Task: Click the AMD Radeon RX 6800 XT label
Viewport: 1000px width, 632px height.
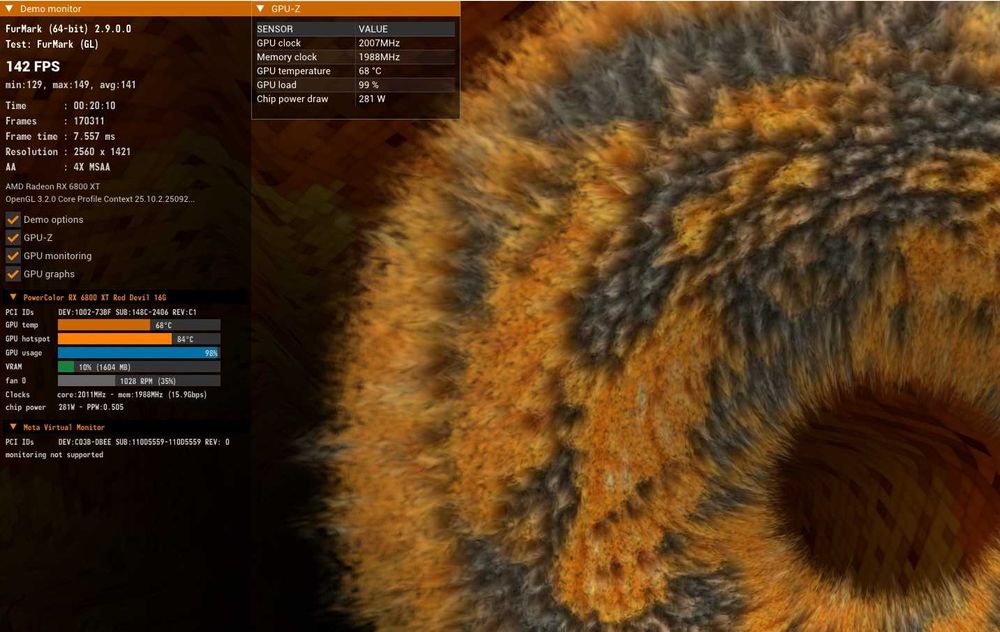Action: [x=53, y=186]
